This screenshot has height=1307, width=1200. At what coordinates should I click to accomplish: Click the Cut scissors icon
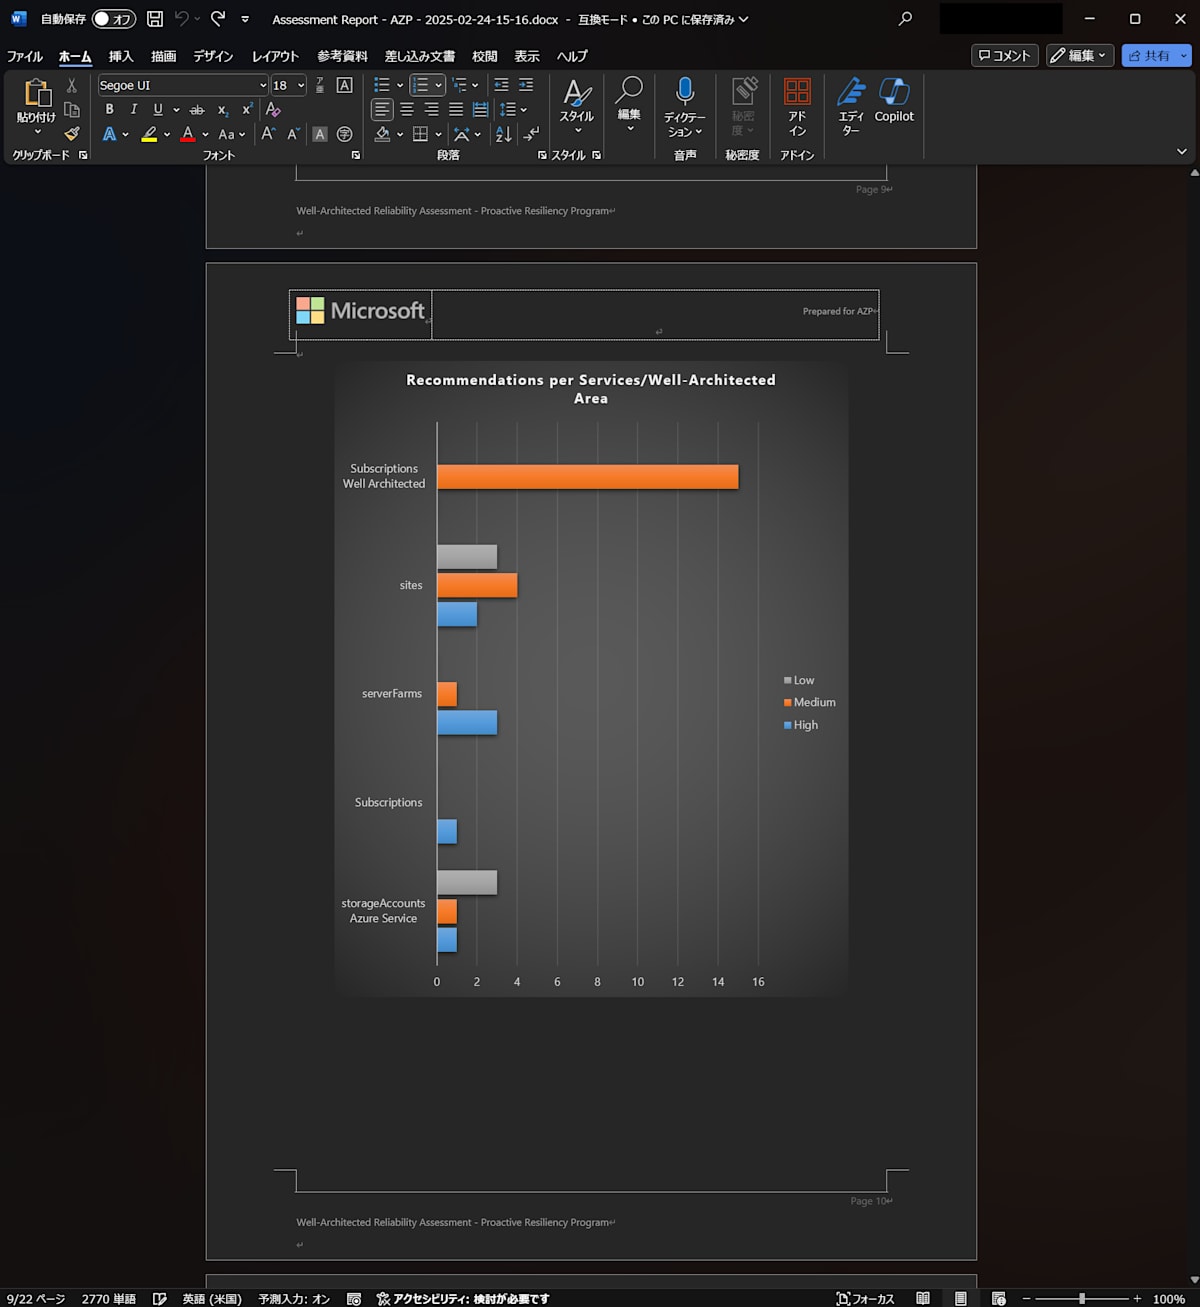click(72, 86)
